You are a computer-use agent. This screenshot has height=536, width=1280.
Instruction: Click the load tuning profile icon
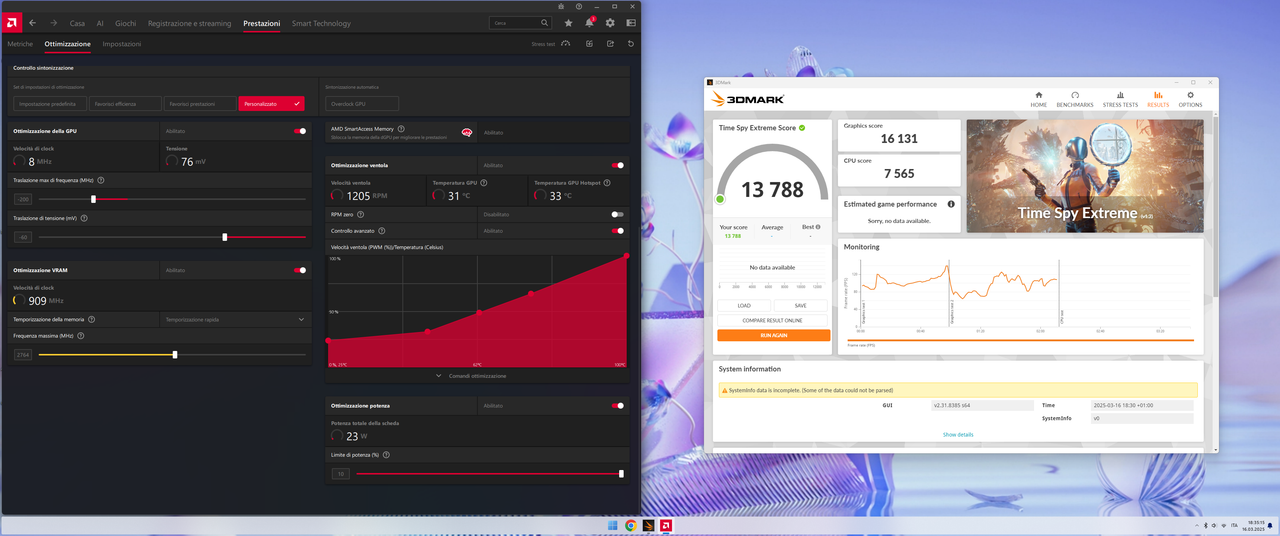click(x=590, y=44)
